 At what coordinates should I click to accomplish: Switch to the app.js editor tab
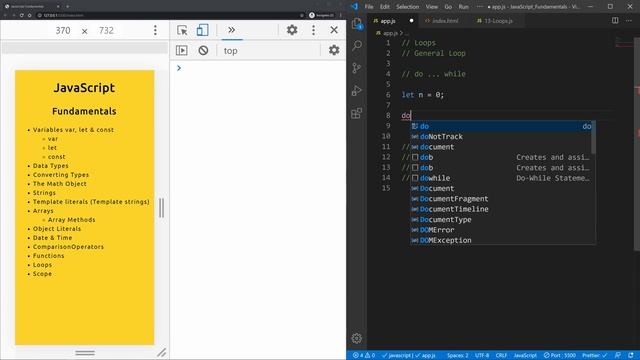[x=392, y=20]
